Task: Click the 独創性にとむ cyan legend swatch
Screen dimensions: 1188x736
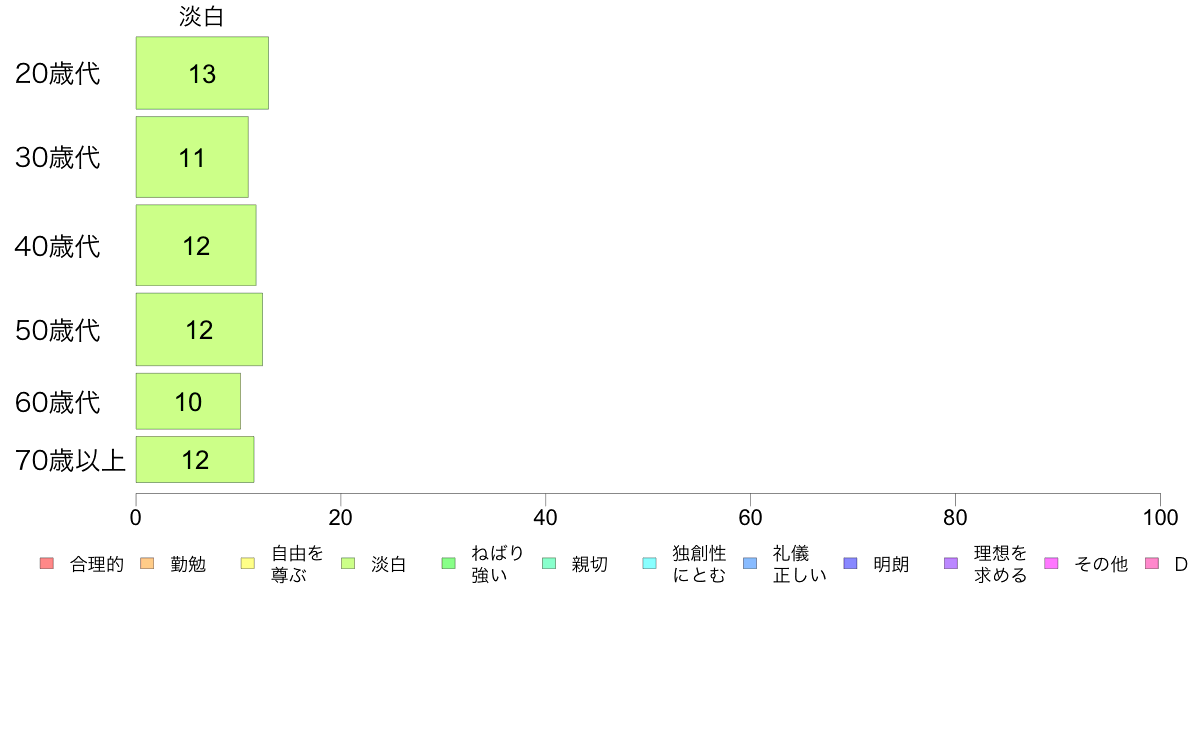Action: tap(649, 563)
